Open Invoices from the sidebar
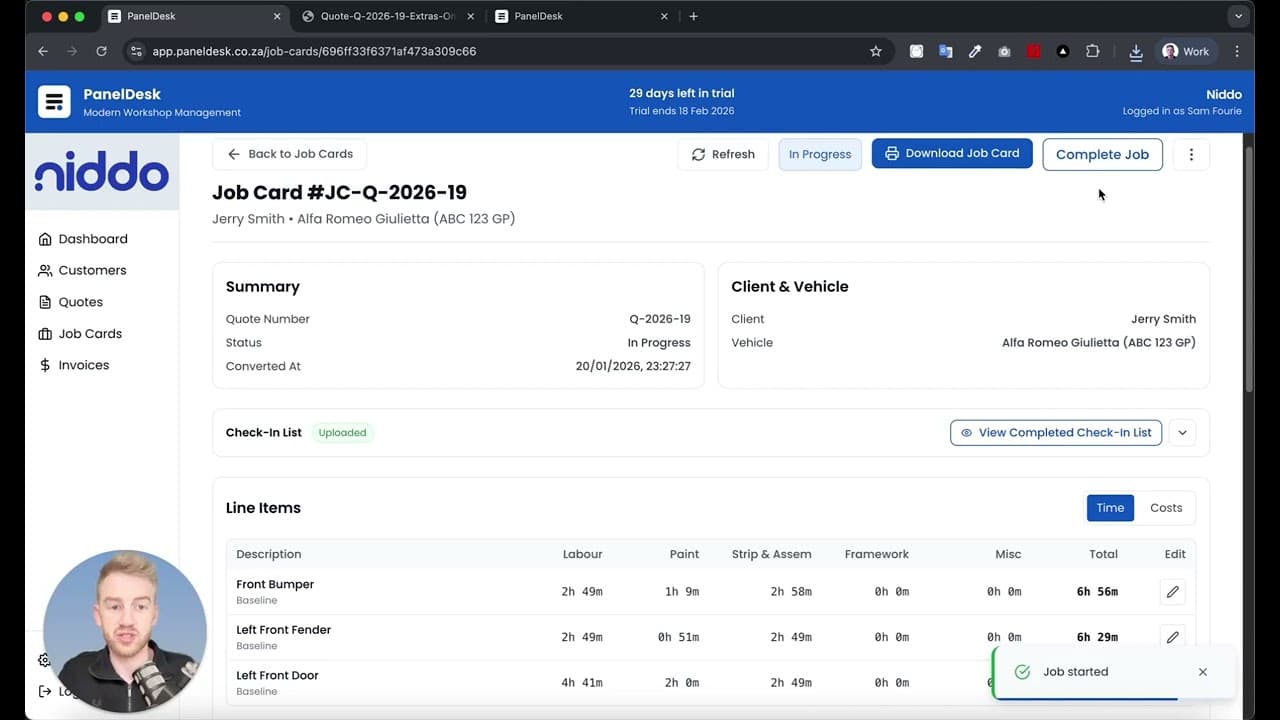This screenshot has height=720, width=1280. click(x=83, y=364)
